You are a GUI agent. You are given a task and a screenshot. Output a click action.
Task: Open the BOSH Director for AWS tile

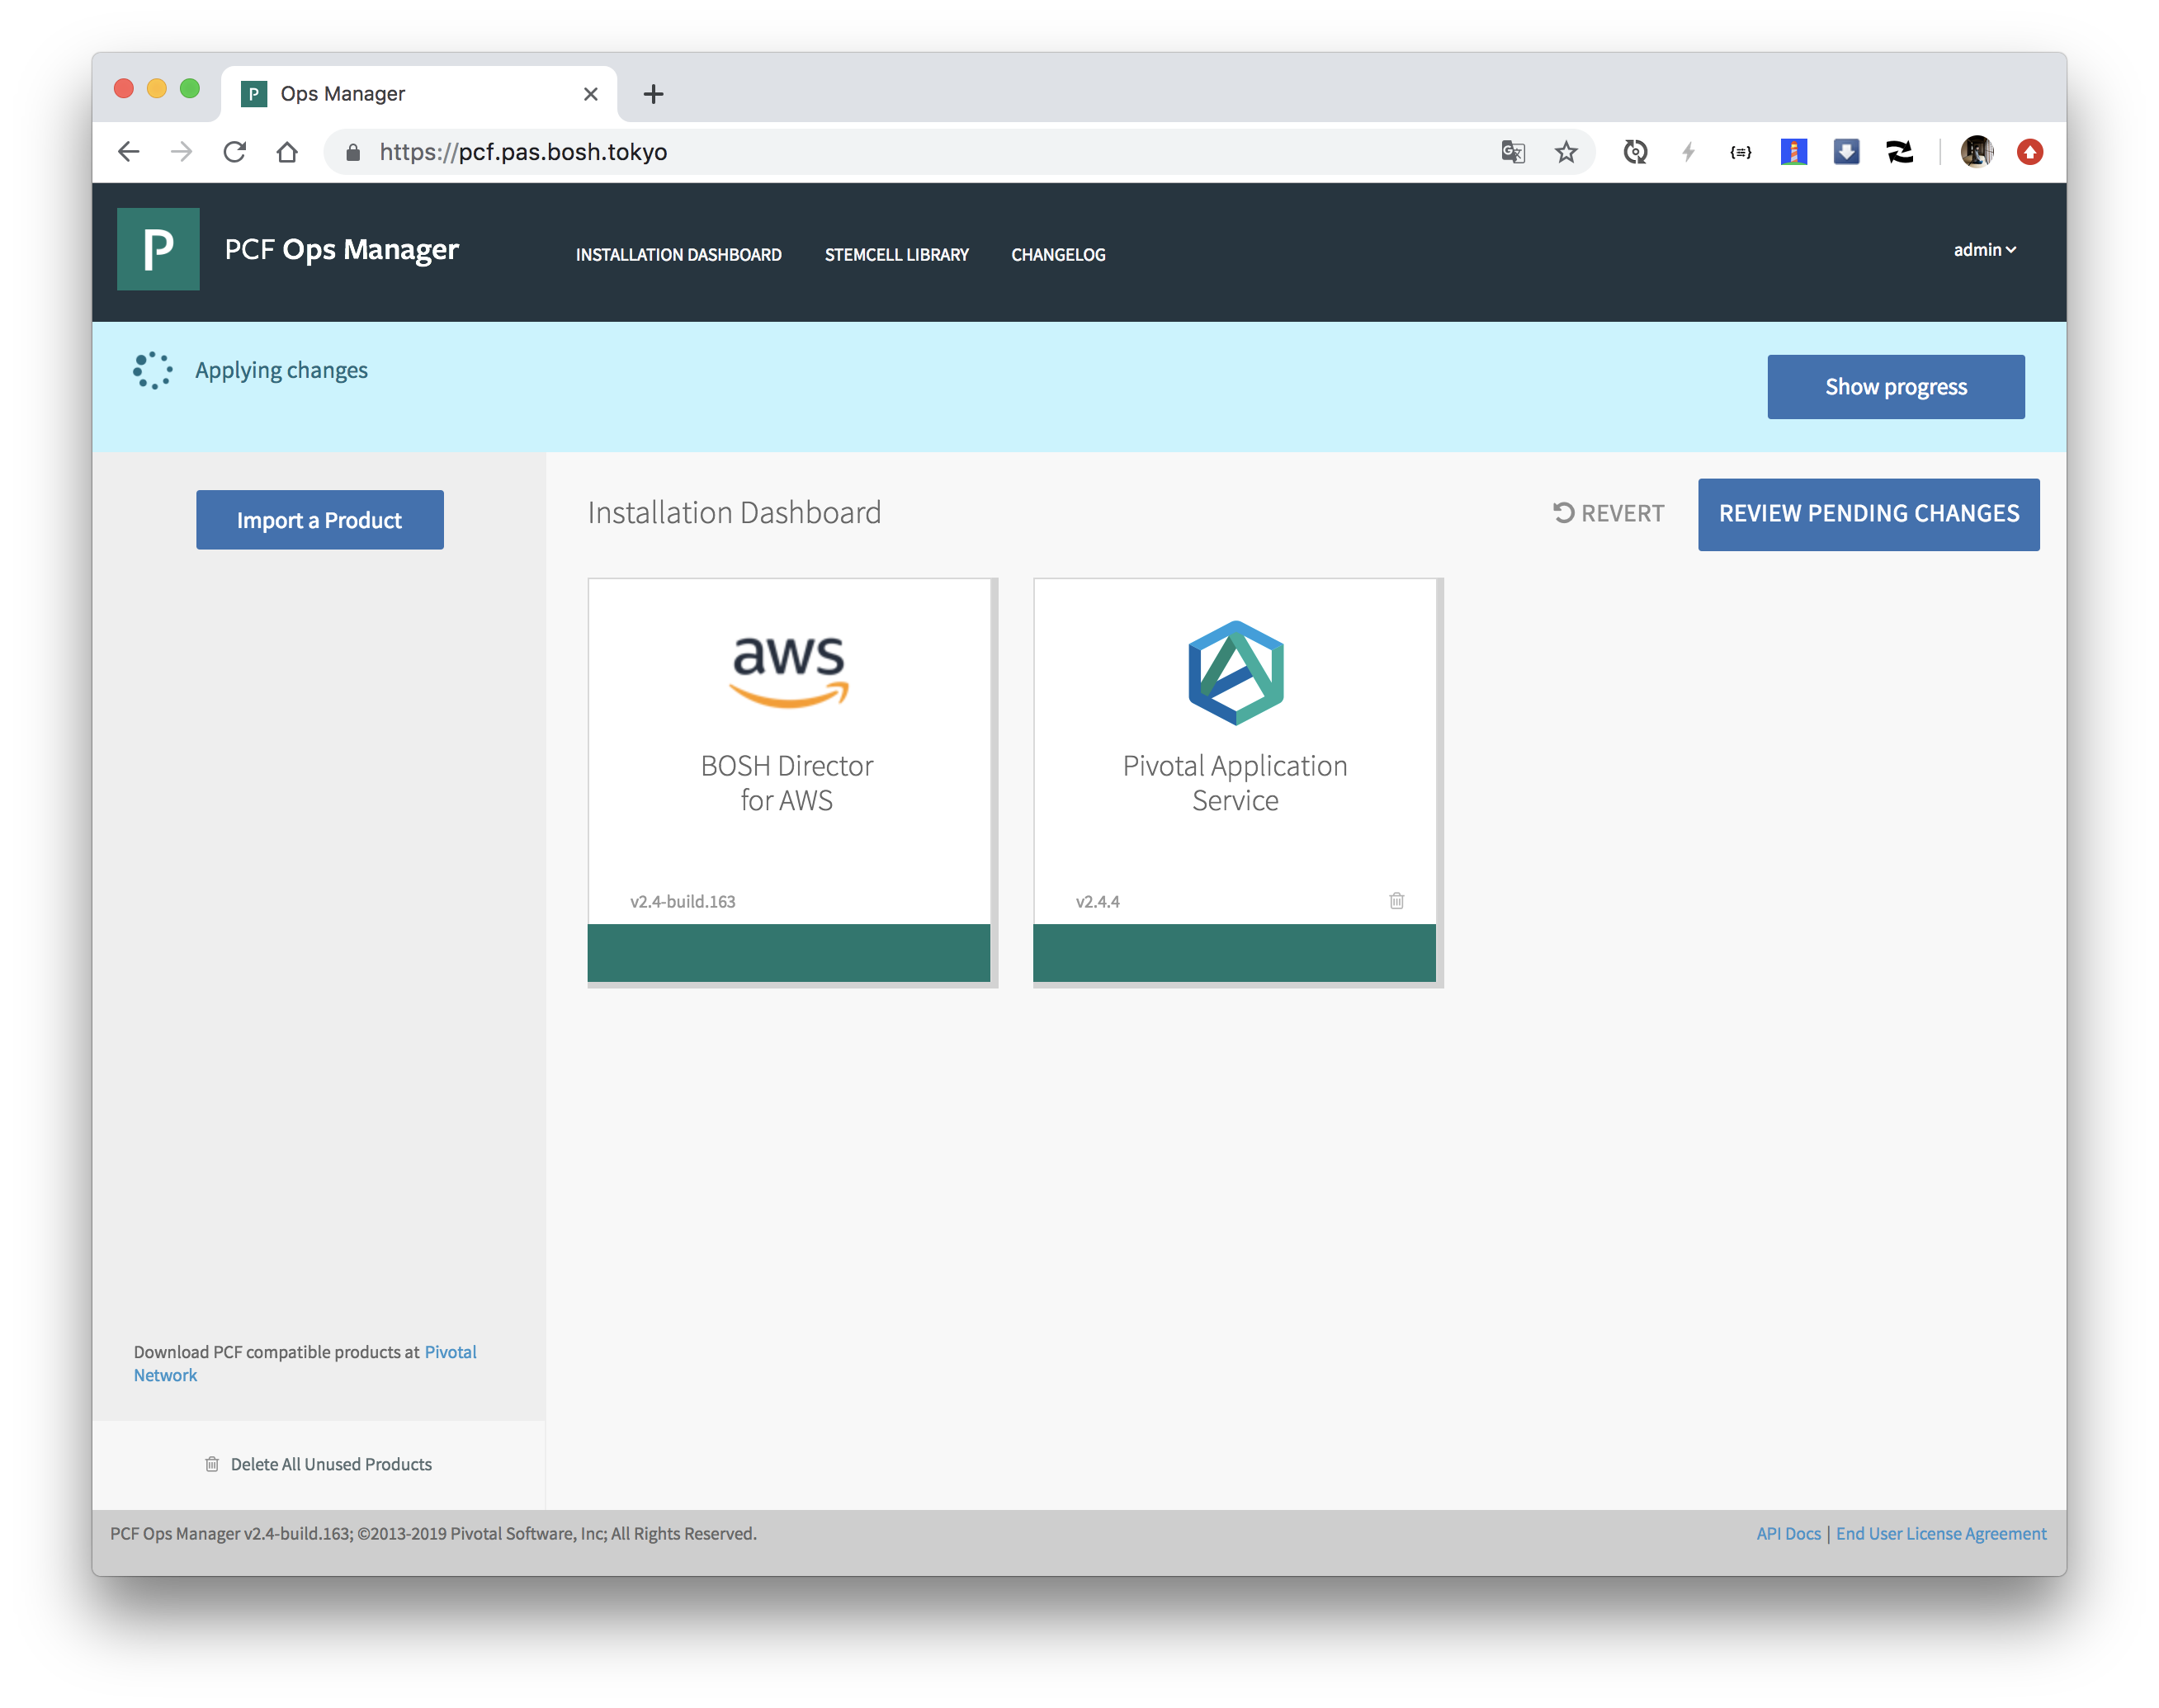[x=788, y=780]
